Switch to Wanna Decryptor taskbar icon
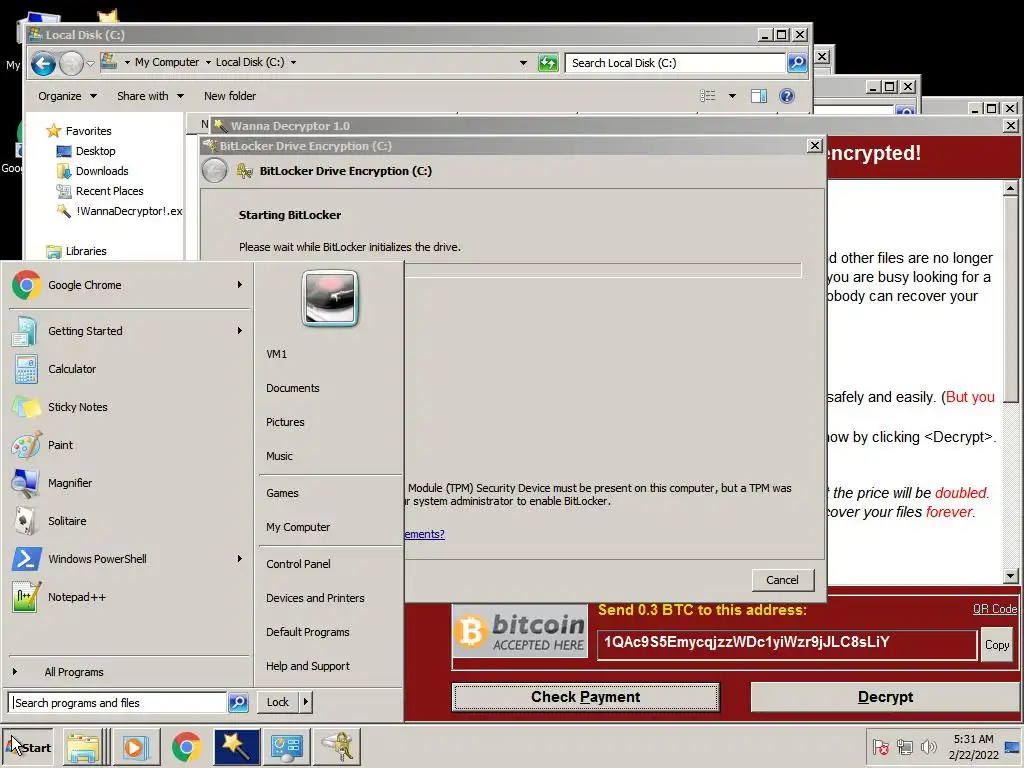1024x768 pixels. [x=236, y=747]
